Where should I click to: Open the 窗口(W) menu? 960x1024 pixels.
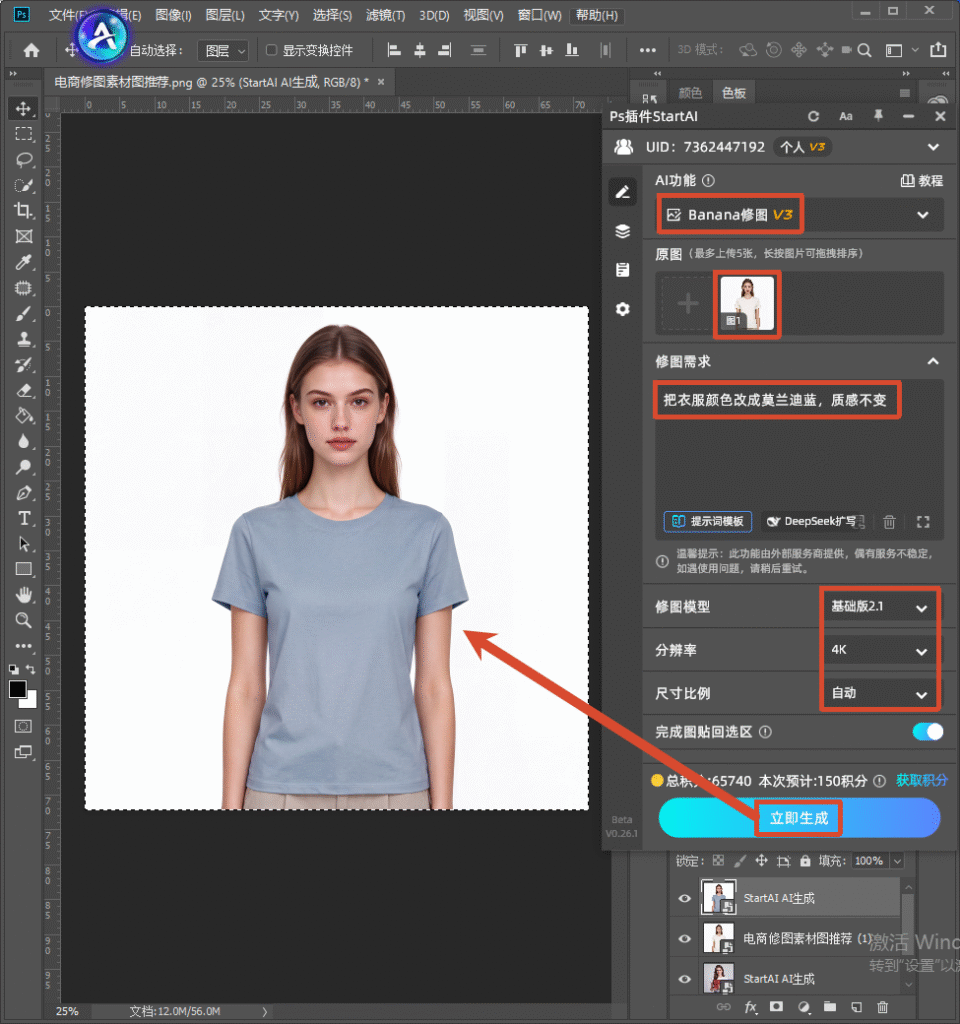(x=539, y=15)
